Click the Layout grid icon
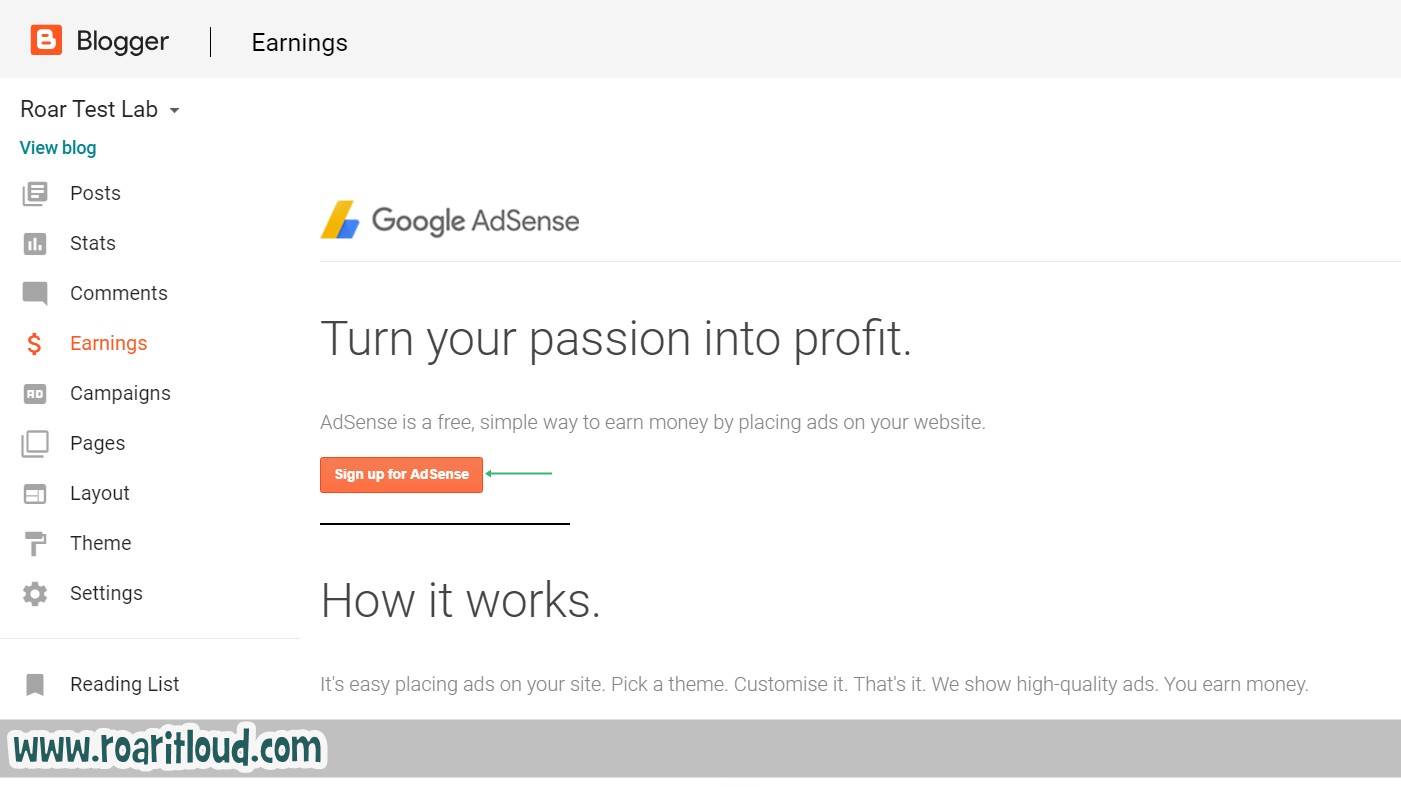This screenshot has height=787, width=1401. pos(35,493)
